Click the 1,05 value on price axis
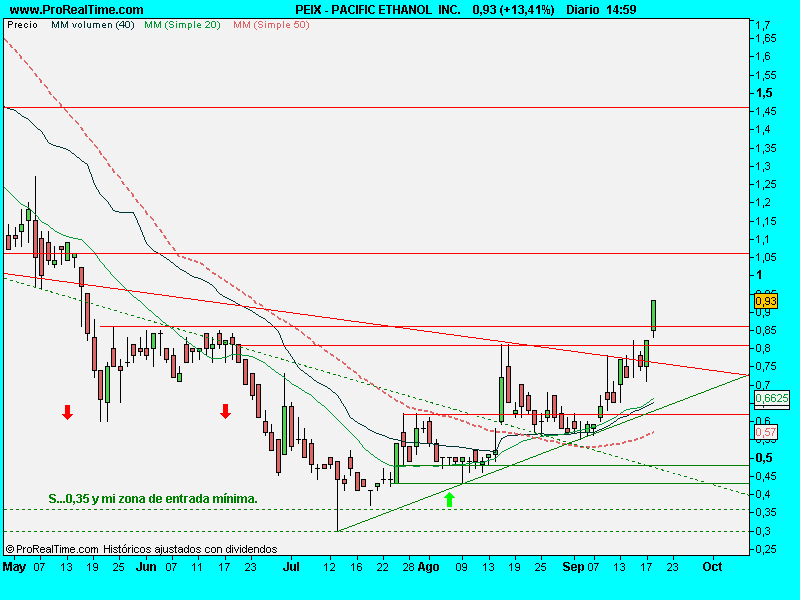 766,257
